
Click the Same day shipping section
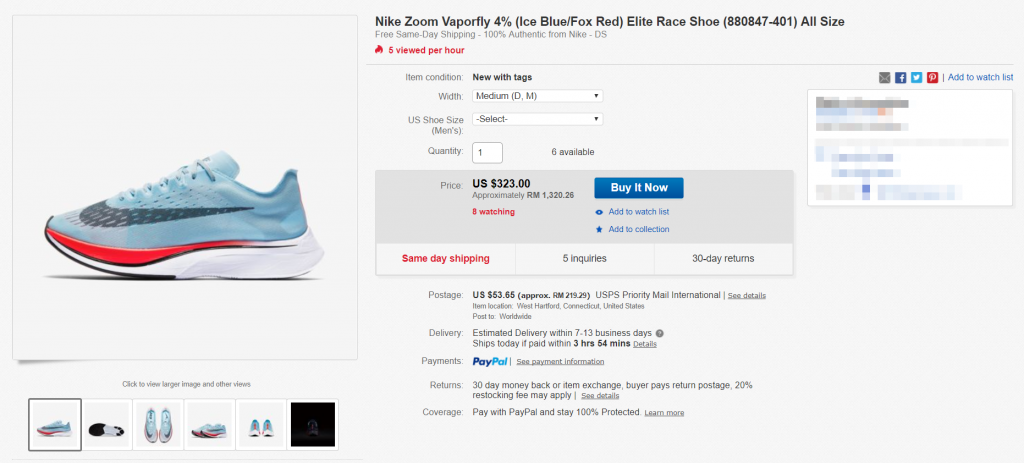[x=445, y=259]
